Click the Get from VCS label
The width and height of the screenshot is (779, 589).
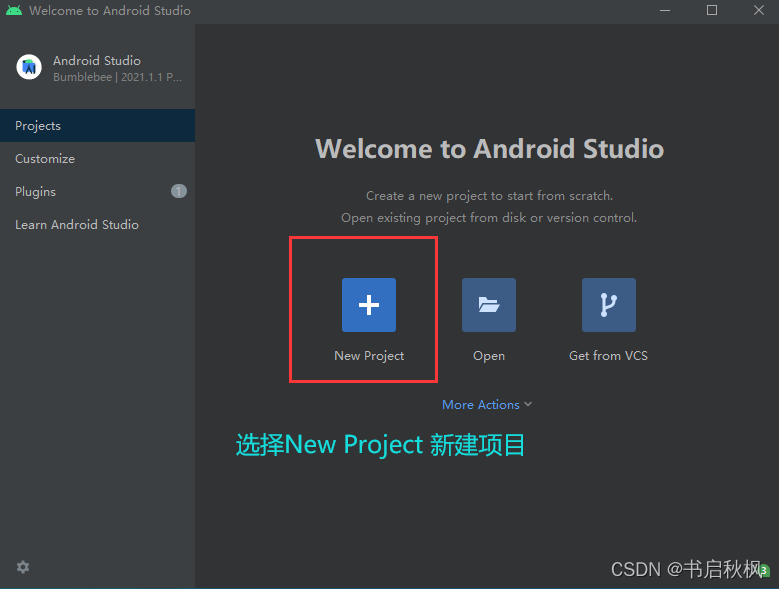click(609, 356)
